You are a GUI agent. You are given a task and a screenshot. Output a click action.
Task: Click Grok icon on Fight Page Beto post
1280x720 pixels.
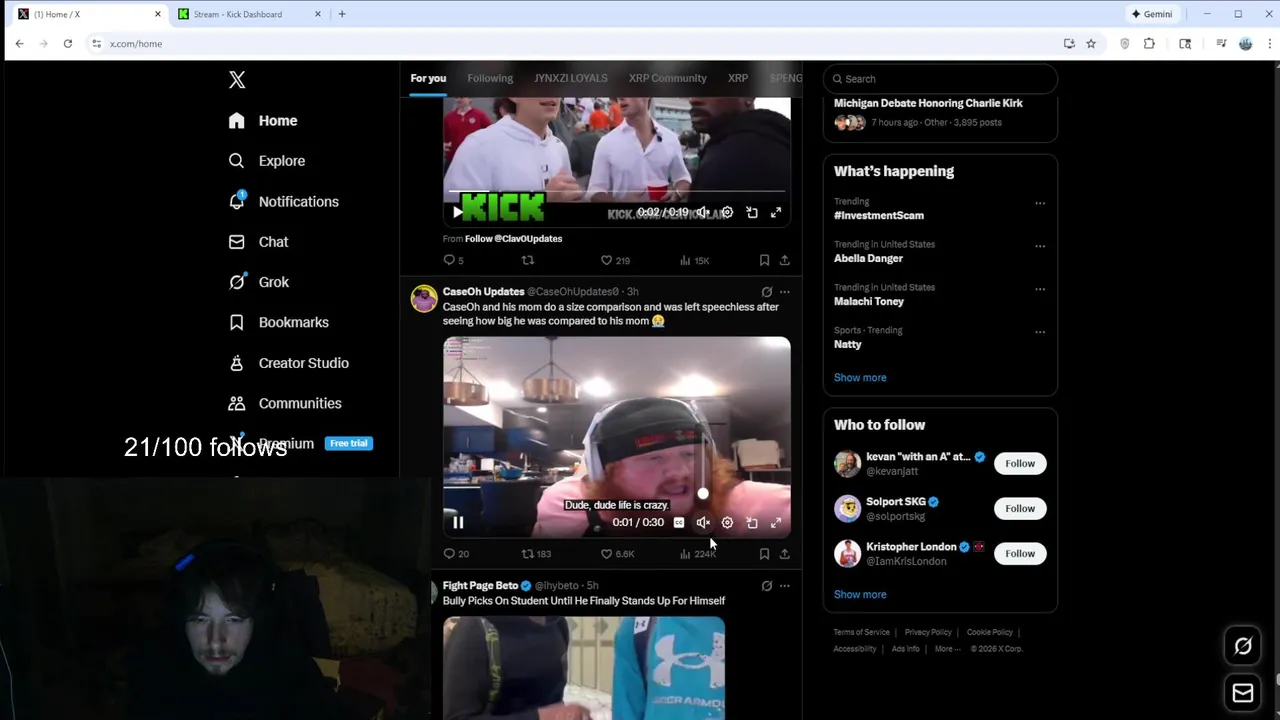[767, 586]
